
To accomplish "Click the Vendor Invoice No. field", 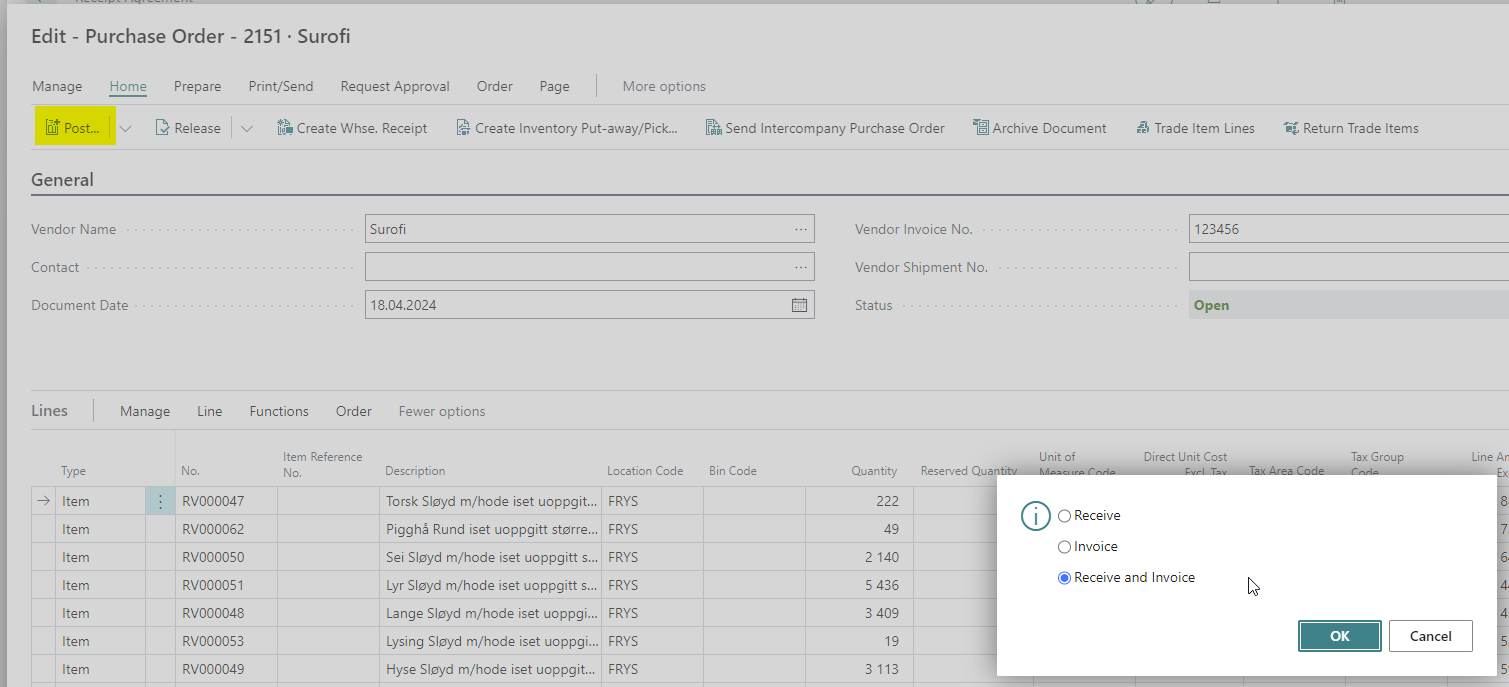I will (1345, 229).
